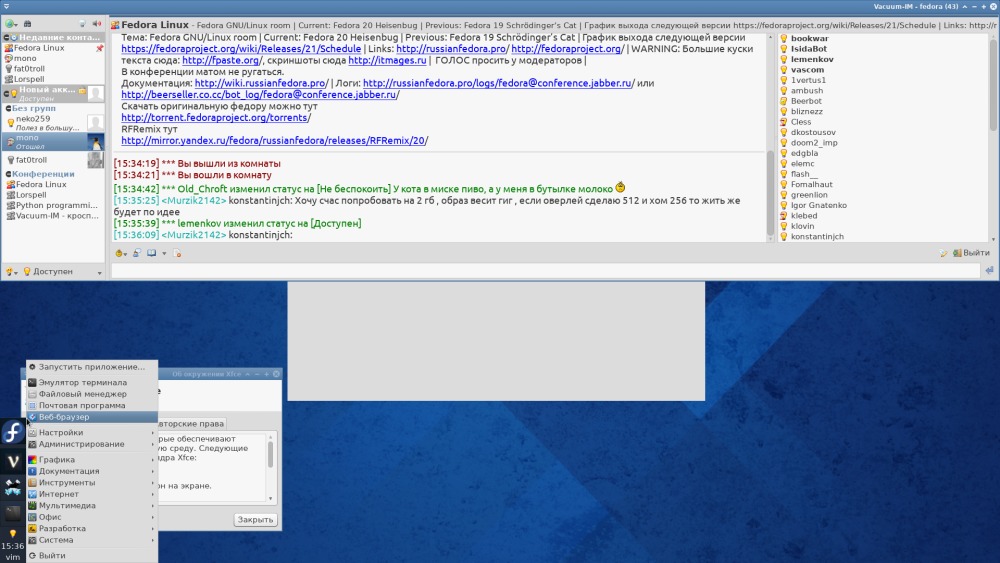Open the wiki.russianfedora.pro link
This screenshot has width=1000, height=563.
pyautogui.click(x=260, y=84)
